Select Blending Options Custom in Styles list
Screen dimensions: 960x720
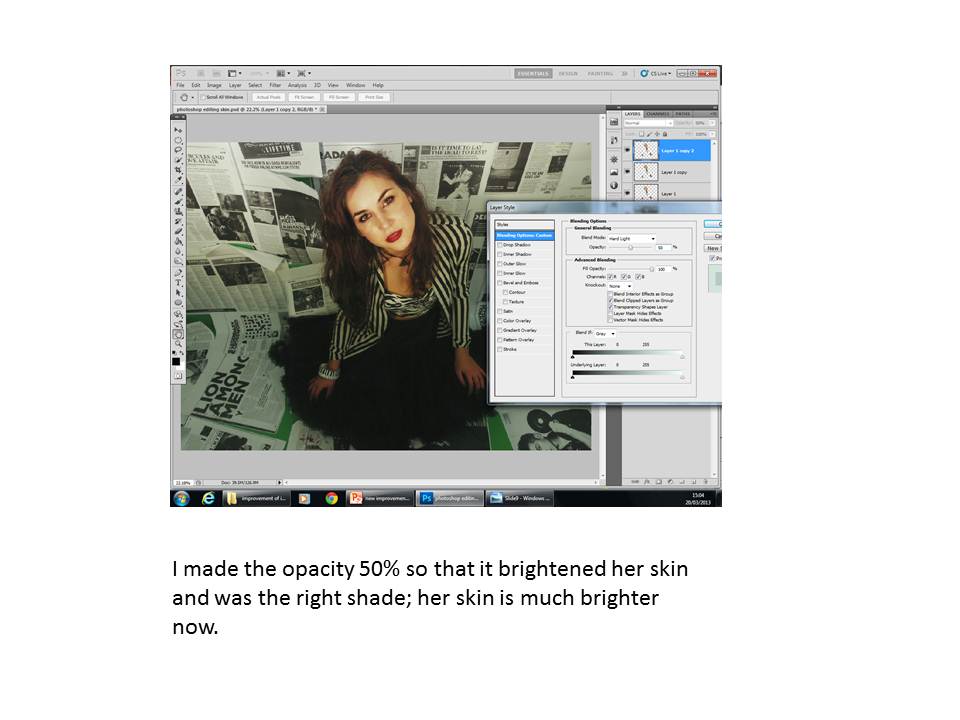click(x=524, y=235)
